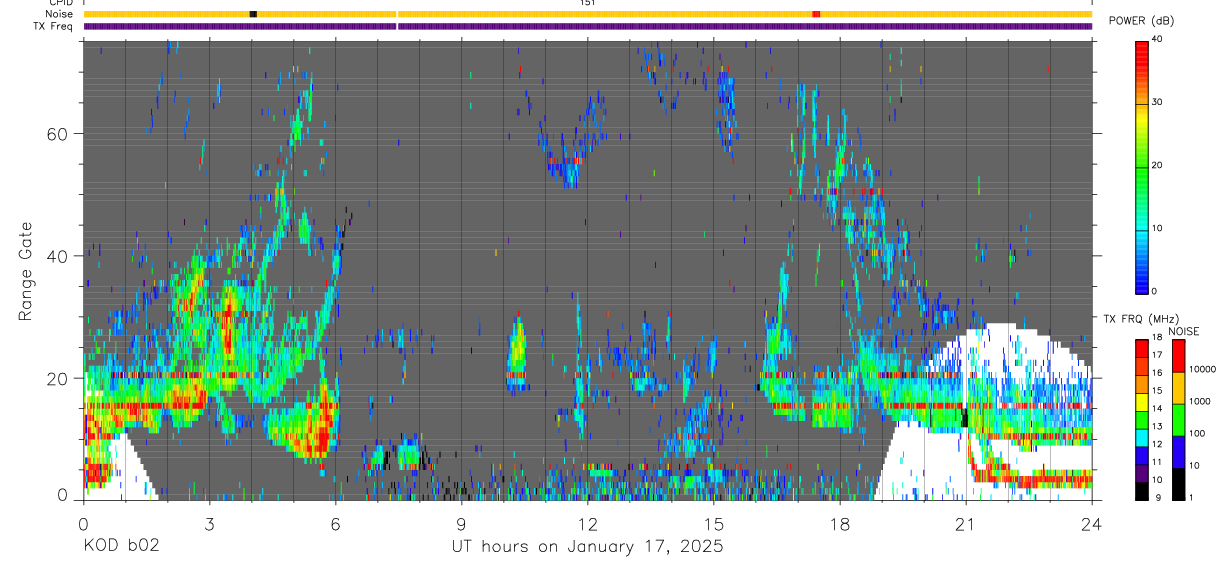Viewport: 1228px width, 567px height.
Task: Click the TX FRQ (MHz) color scale
Action: click(x=1141, y=419)
